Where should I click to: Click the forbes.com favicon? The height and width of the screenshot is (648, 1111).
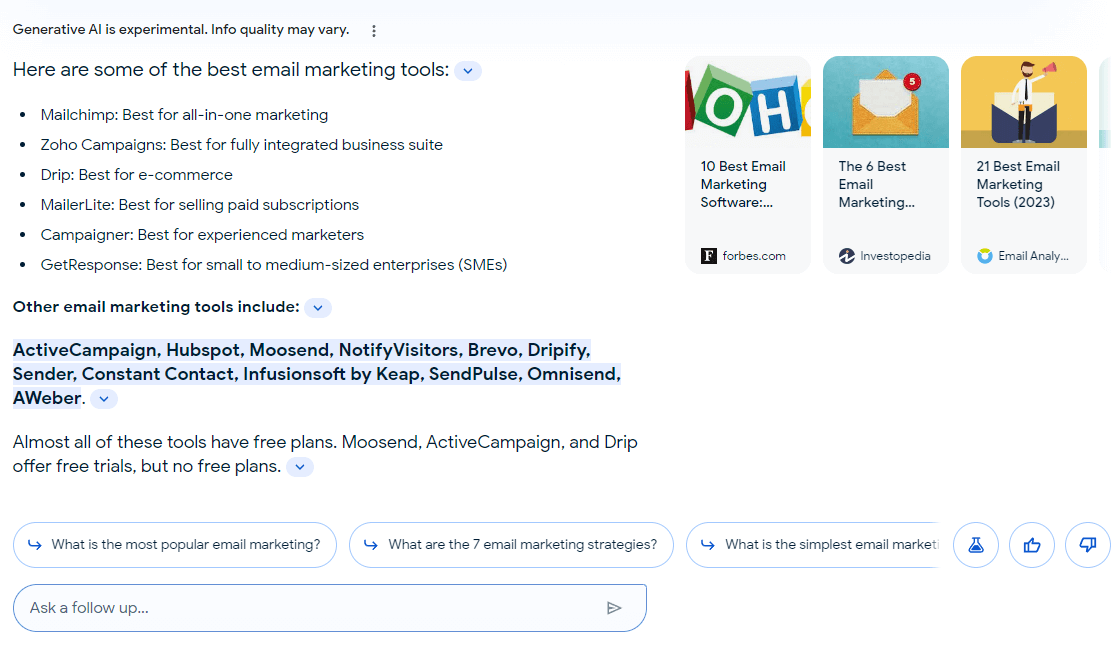(709, 256)
